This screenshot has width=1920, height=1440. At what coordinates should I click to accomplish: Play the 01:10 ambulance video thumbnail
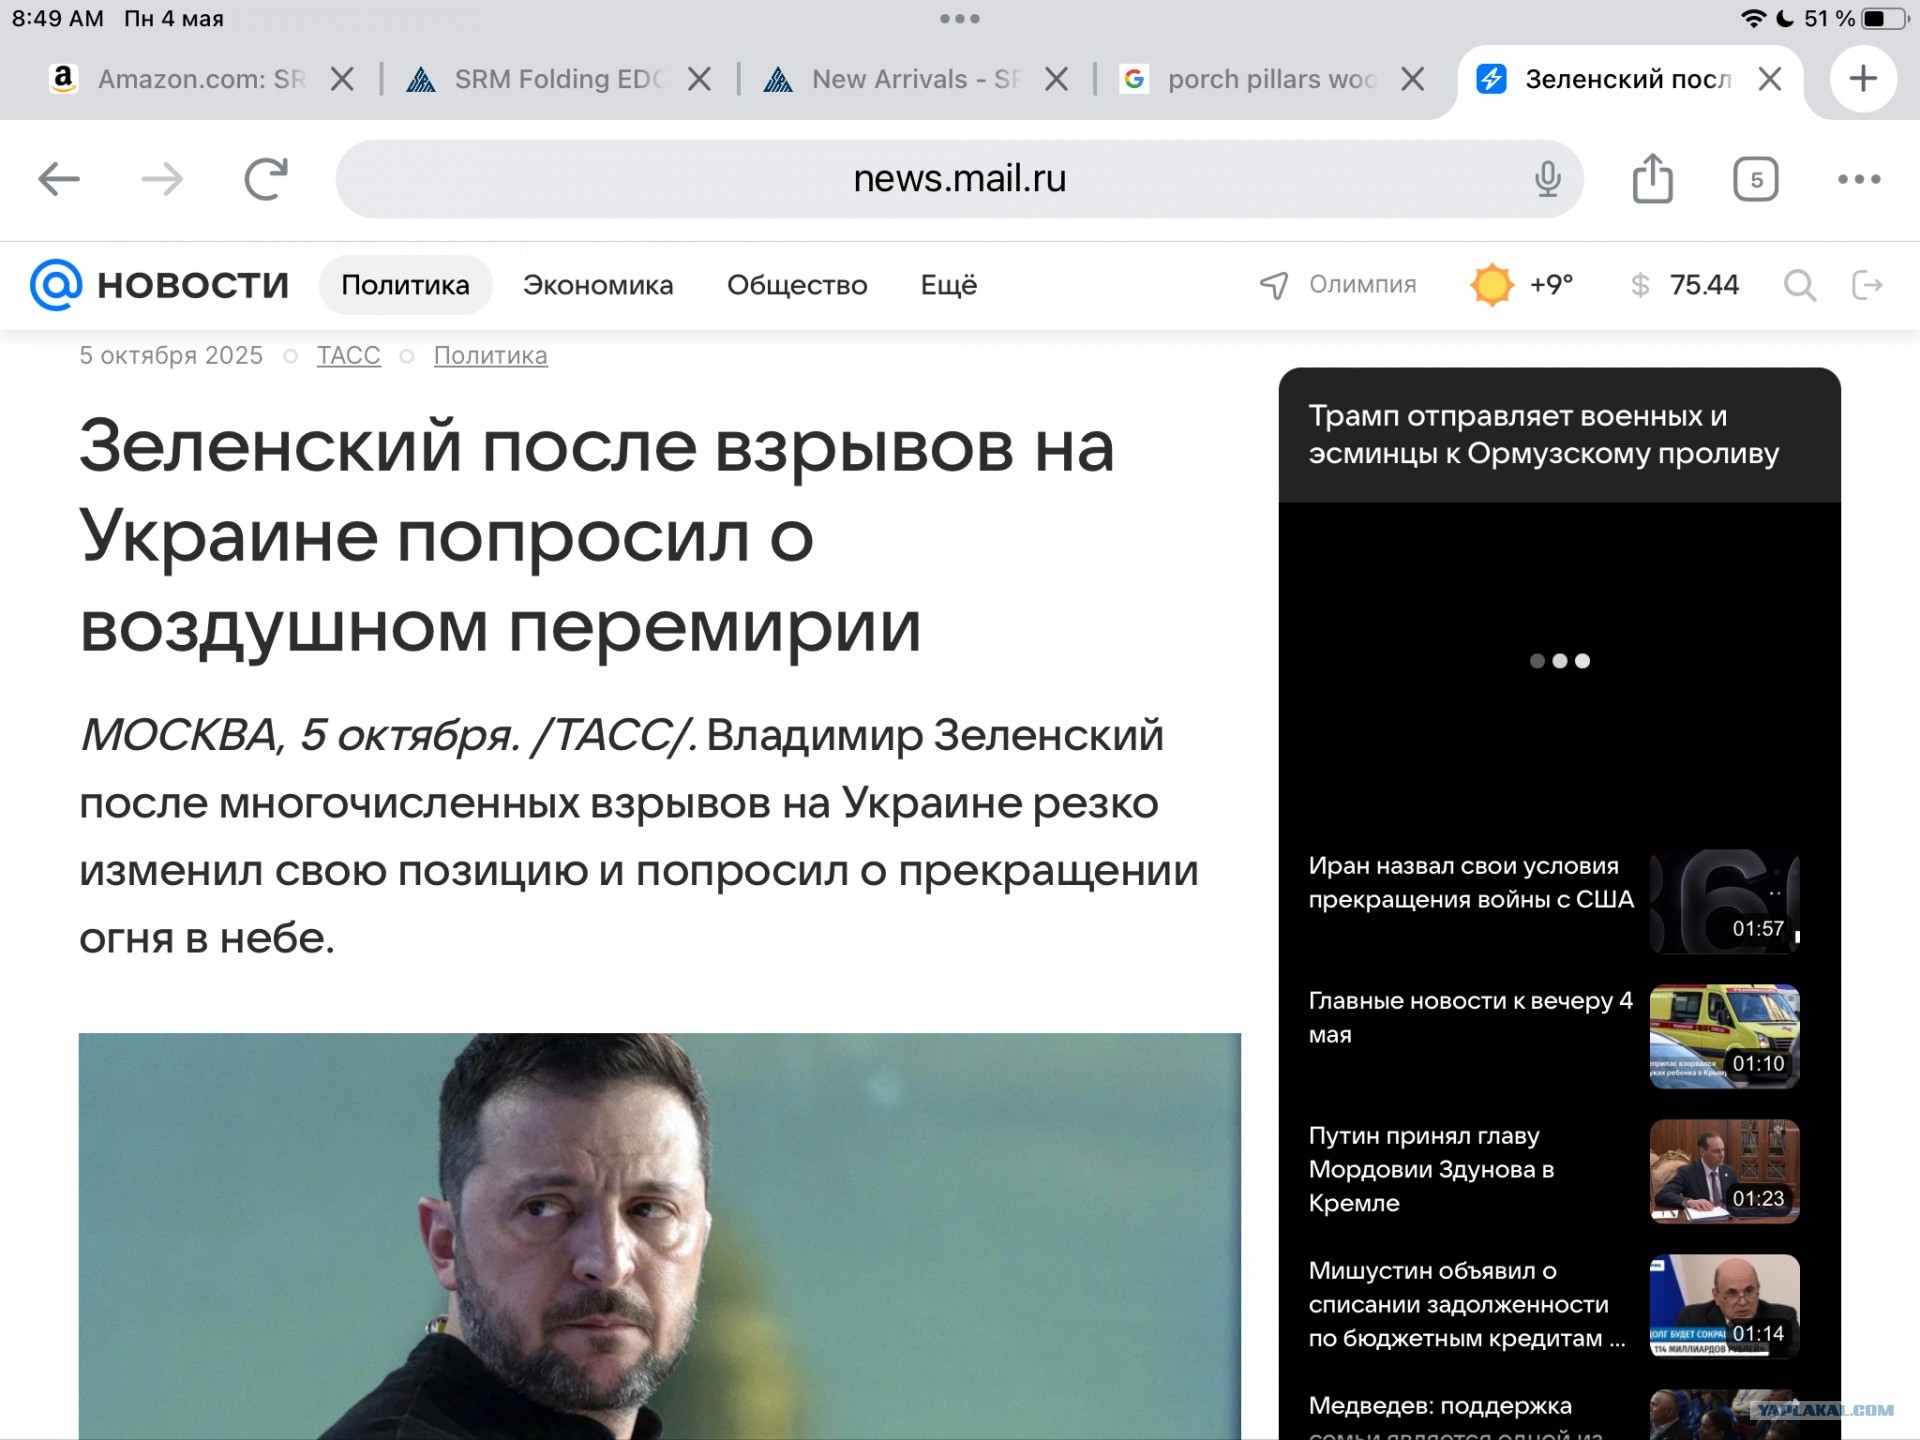[x=1725, y=1037]
